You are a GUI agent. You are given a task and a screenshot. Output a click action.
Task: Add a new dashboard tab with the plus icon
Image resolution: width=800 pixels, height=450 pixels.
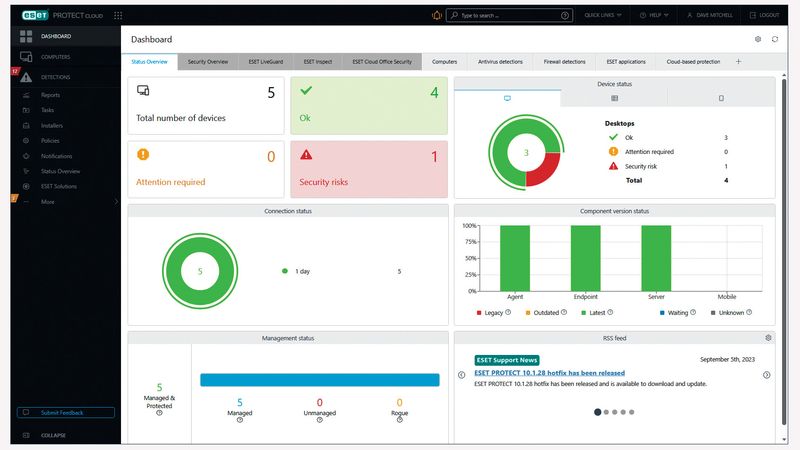(x=738, y=62)
